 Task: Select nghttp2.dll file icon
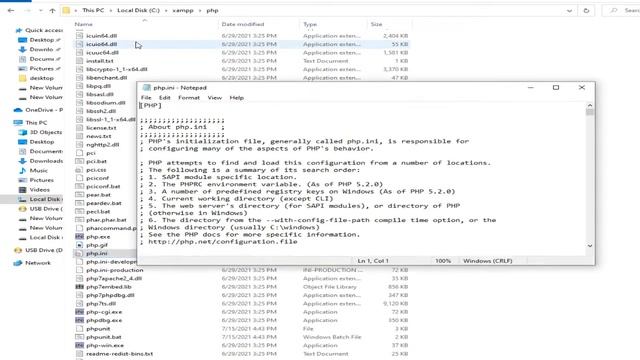point(79,144)
